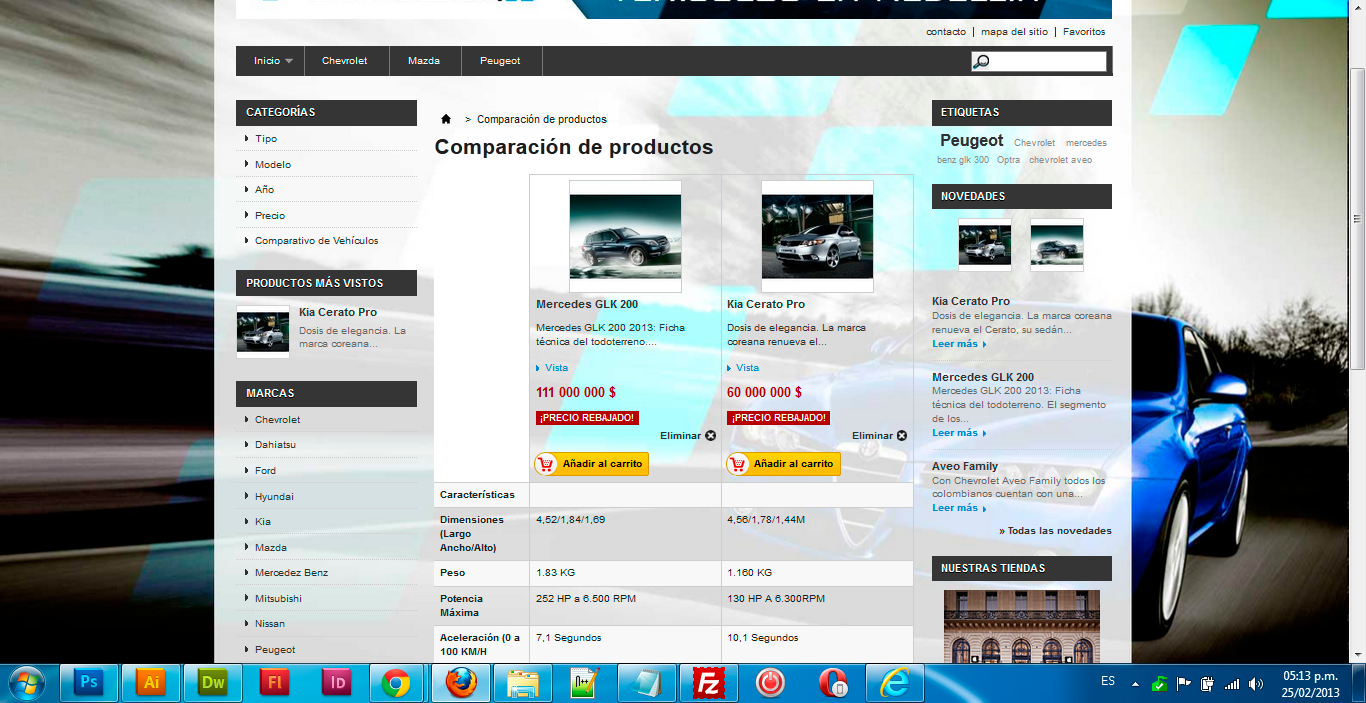Open Peugeot nav menu item

point(500,61)
